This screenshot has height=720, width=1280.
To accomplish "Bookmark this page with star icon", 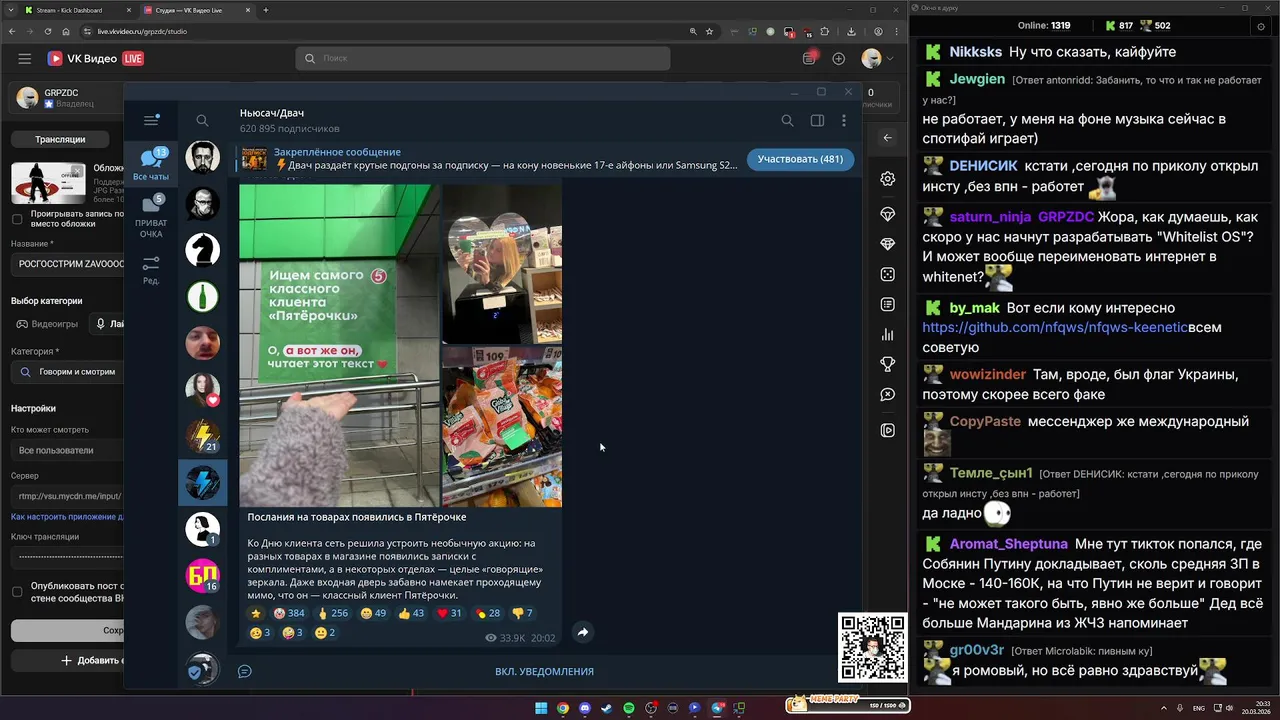I will (710, 31).
